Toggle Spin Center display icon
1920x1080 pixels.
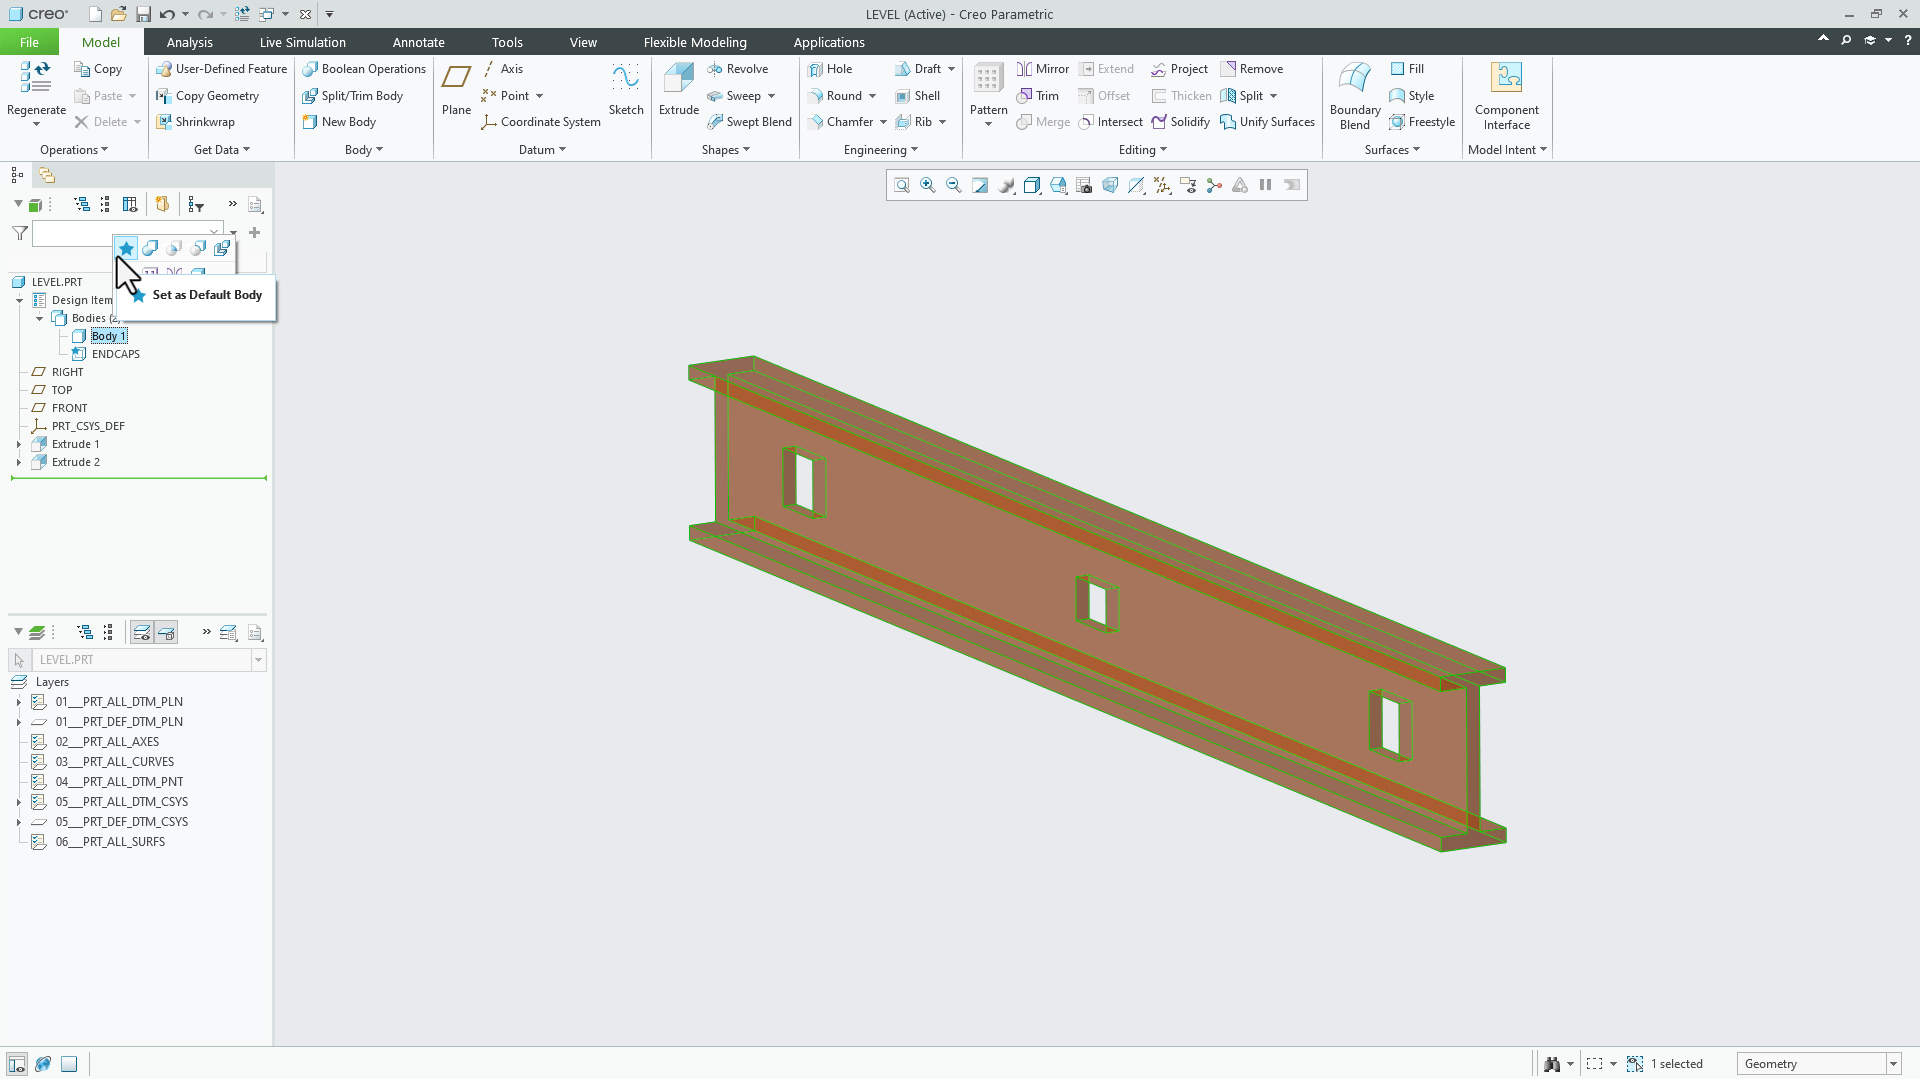1214,185
